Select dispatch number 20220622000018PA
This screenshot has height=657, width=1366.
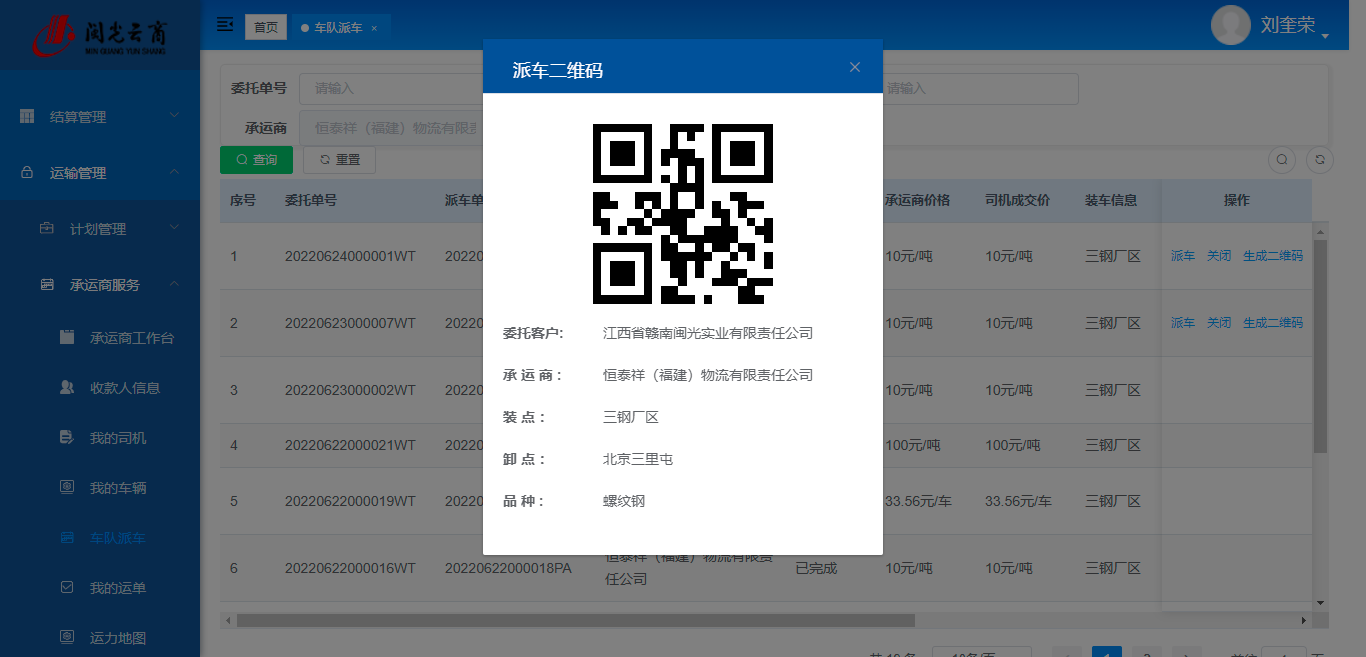508,568
